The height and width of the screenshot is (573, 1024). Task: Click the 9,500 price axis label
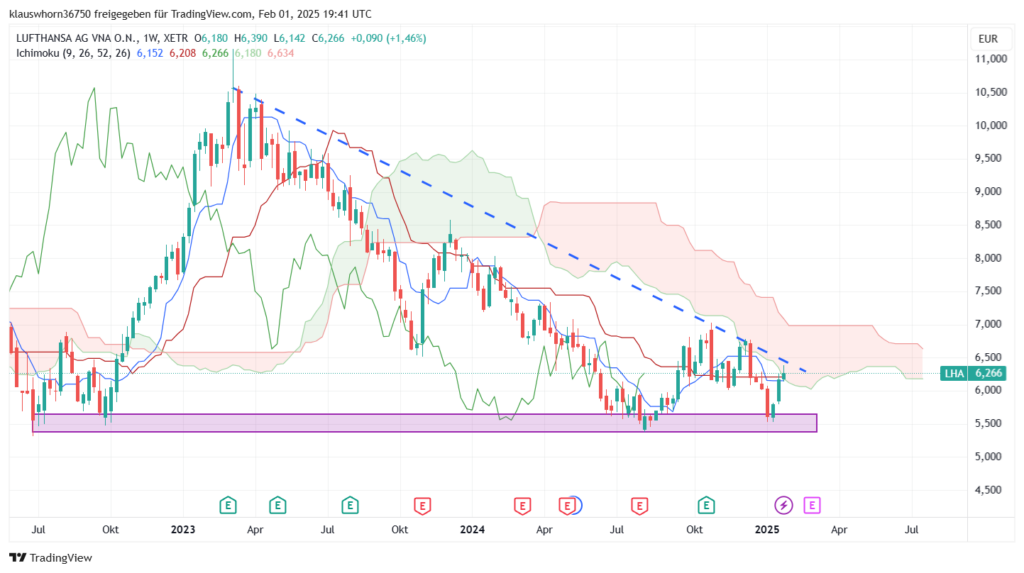988,158
